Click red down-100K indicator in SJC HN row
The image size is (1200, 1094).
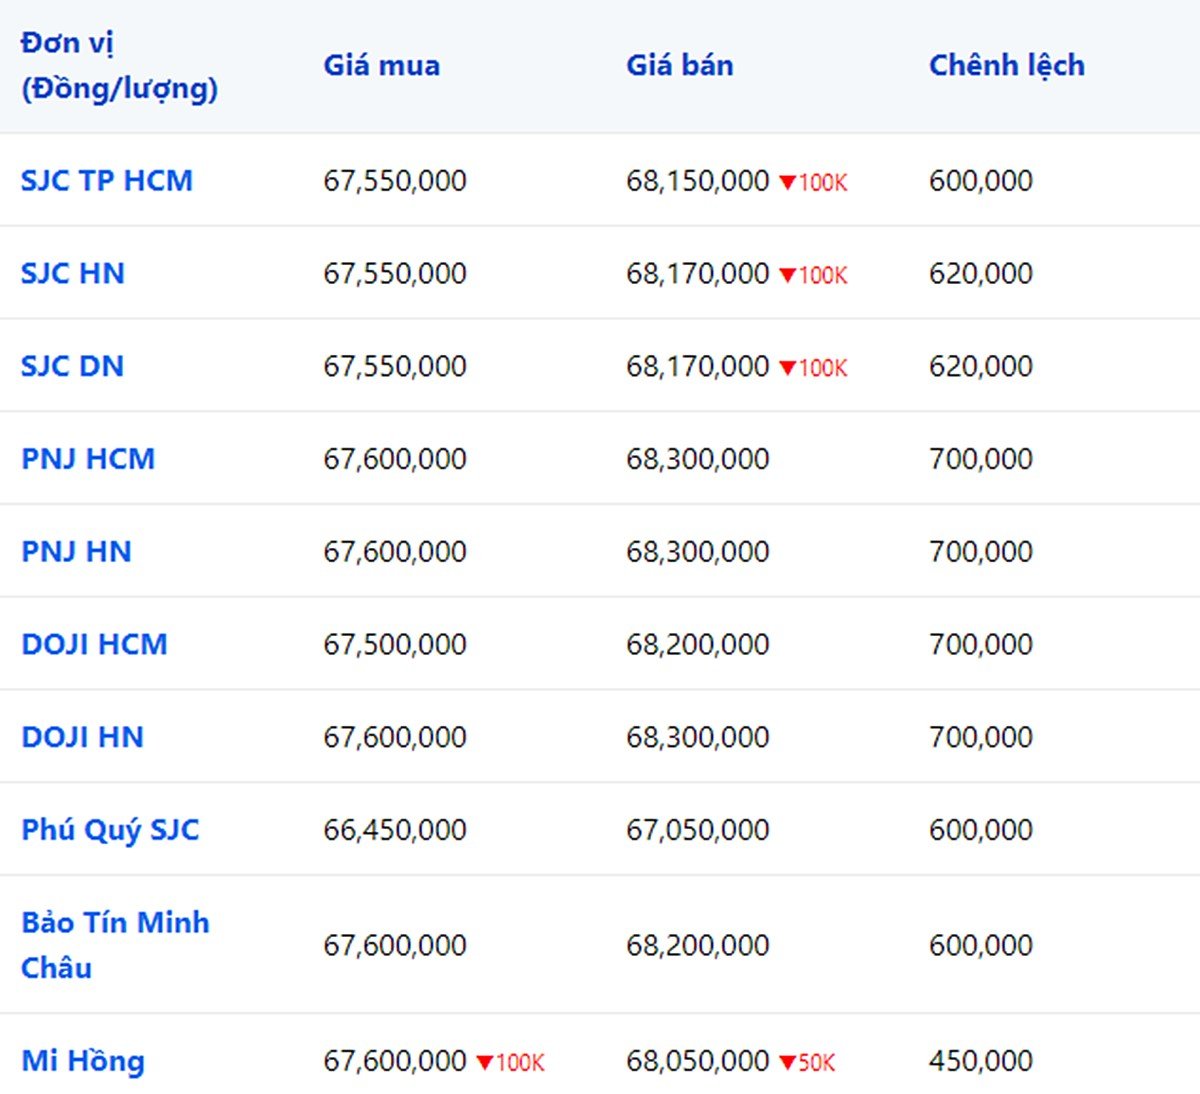pos(813,275)
